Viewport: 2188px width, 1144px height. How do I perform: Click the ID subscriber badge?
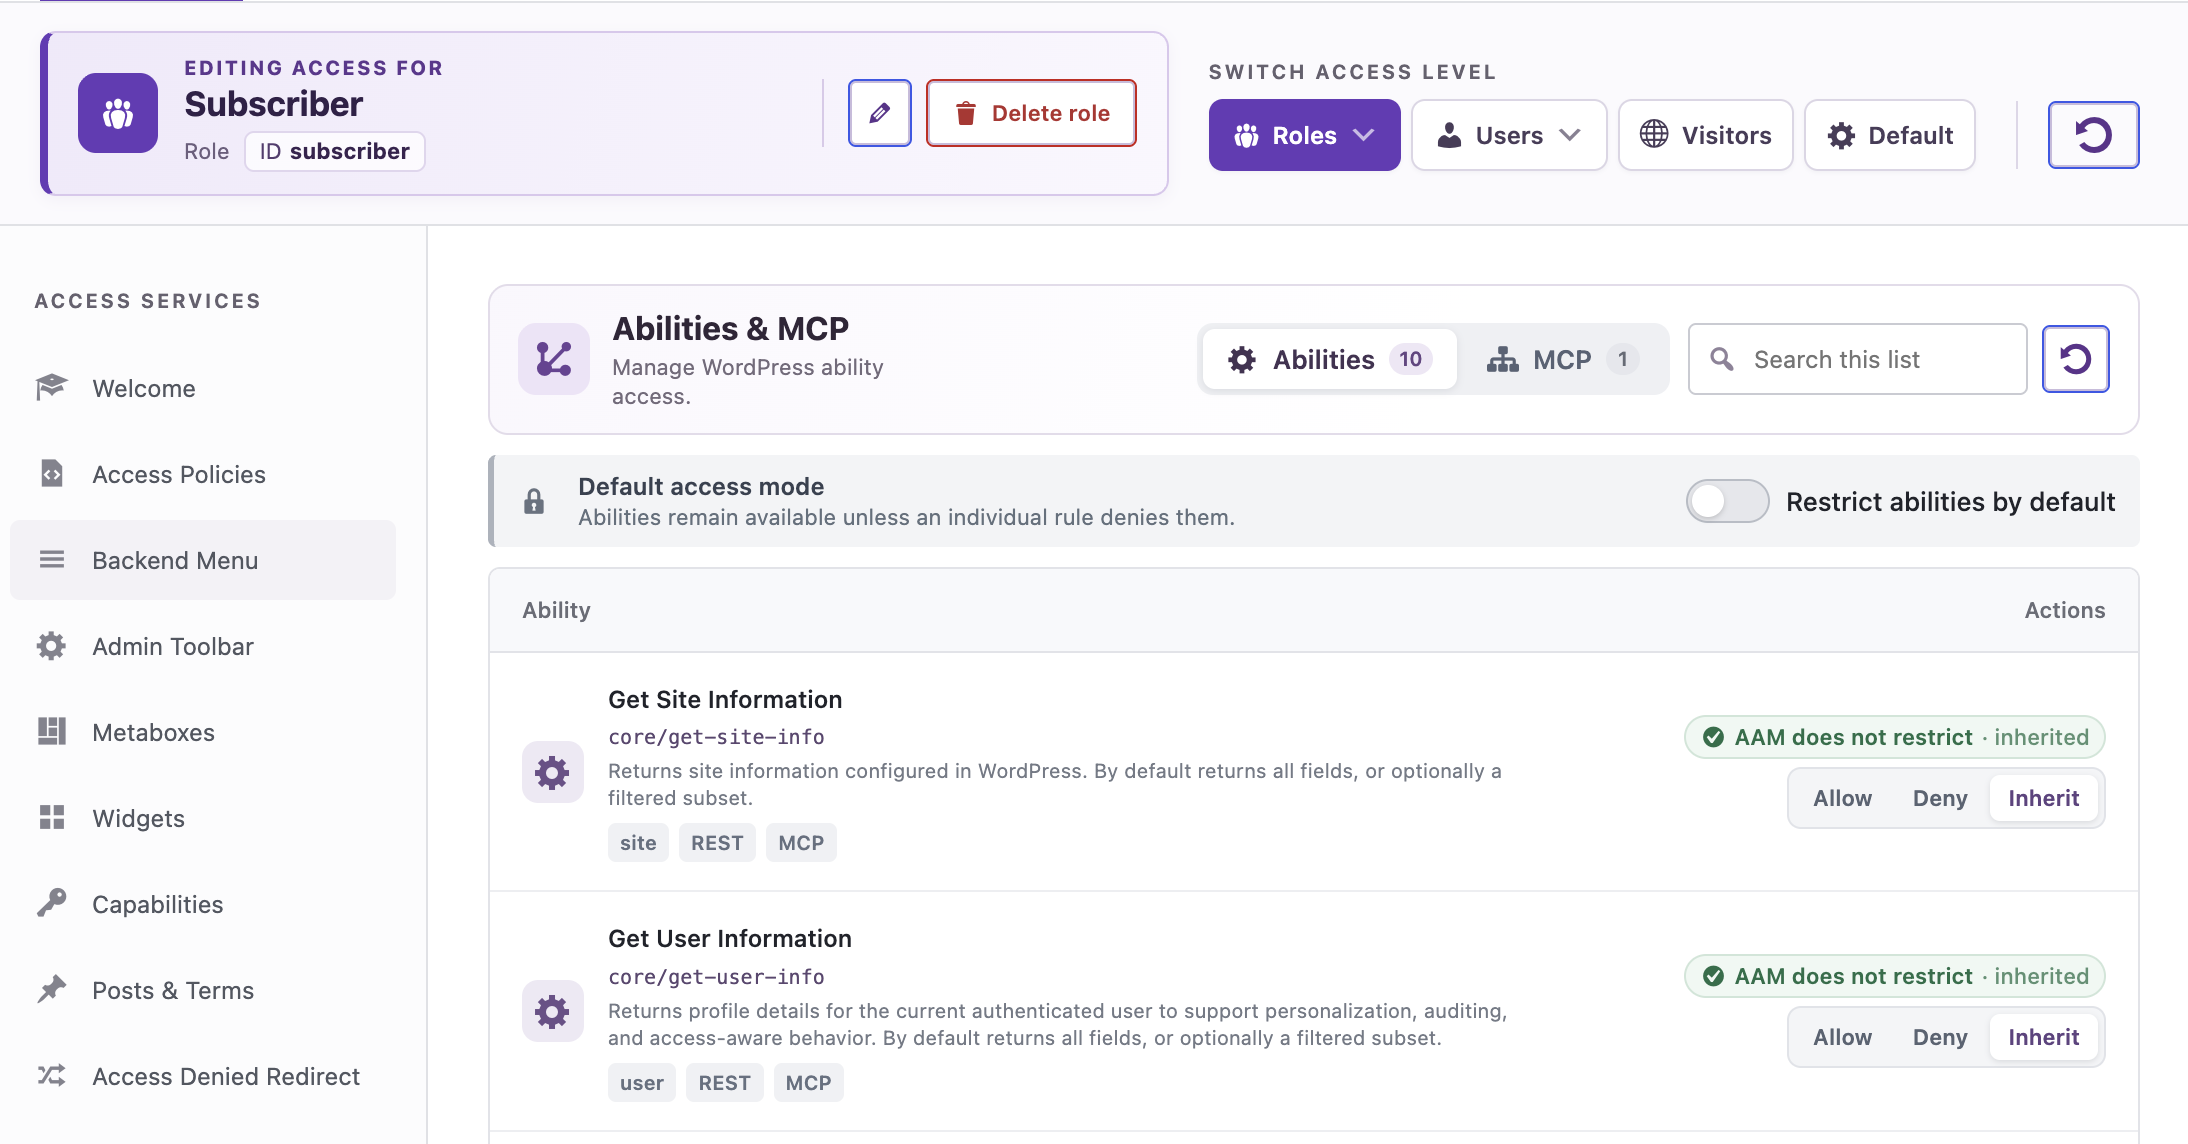[334, 151]
